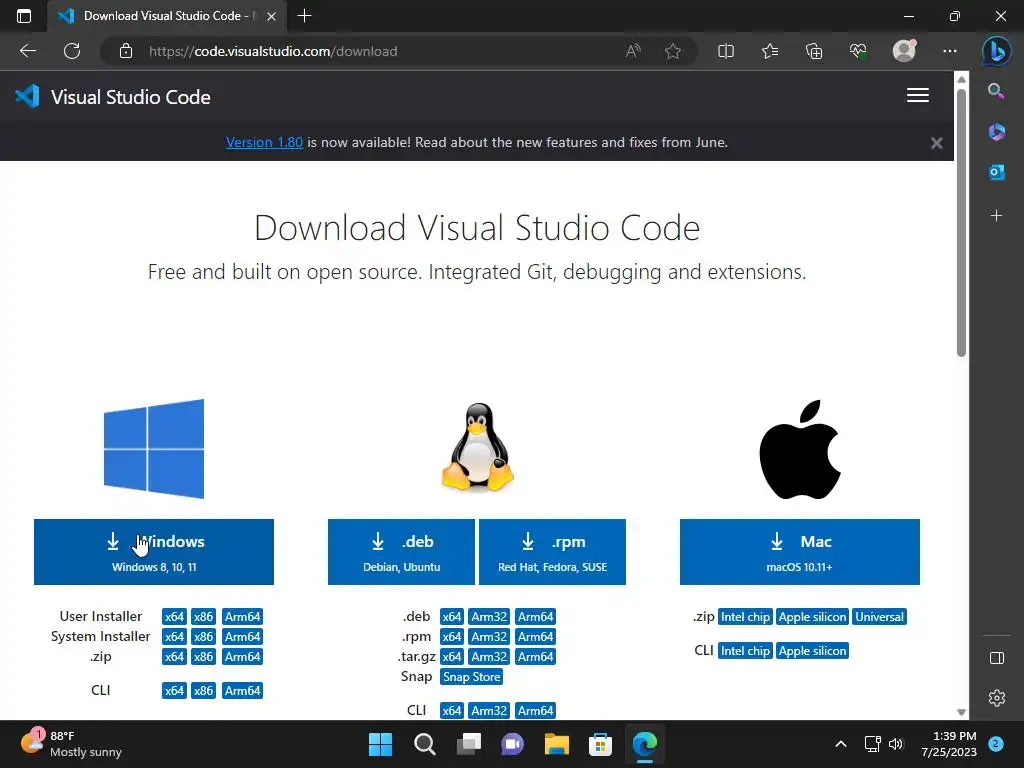The image size is (1024, 768).
Task: Select Windows User Installer x64
Action: tap(174, 616)
